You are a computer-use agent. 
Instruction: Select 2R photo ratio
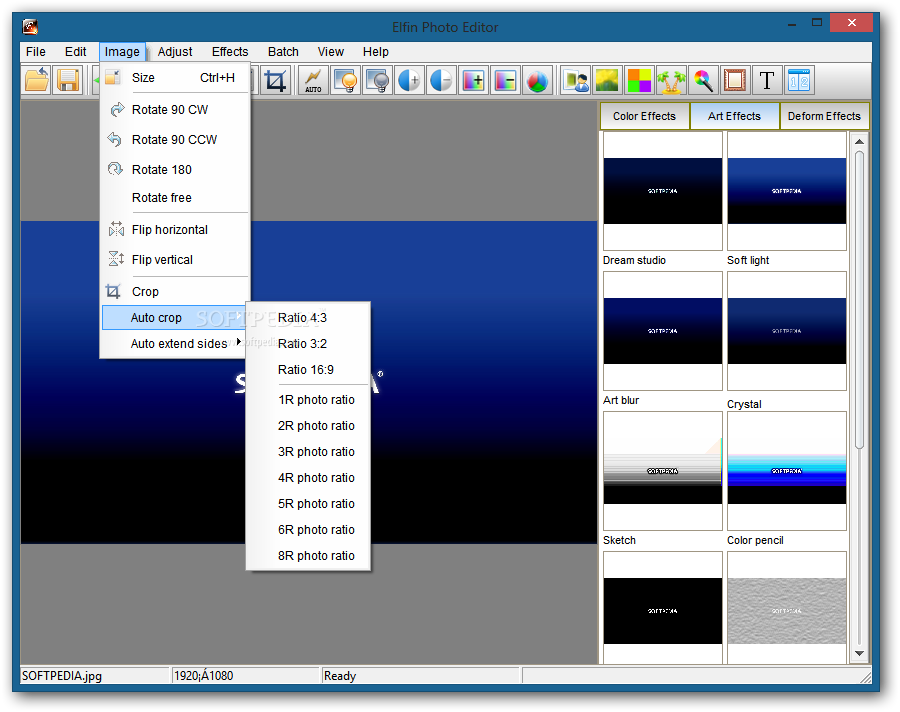[x=308, y=425]
